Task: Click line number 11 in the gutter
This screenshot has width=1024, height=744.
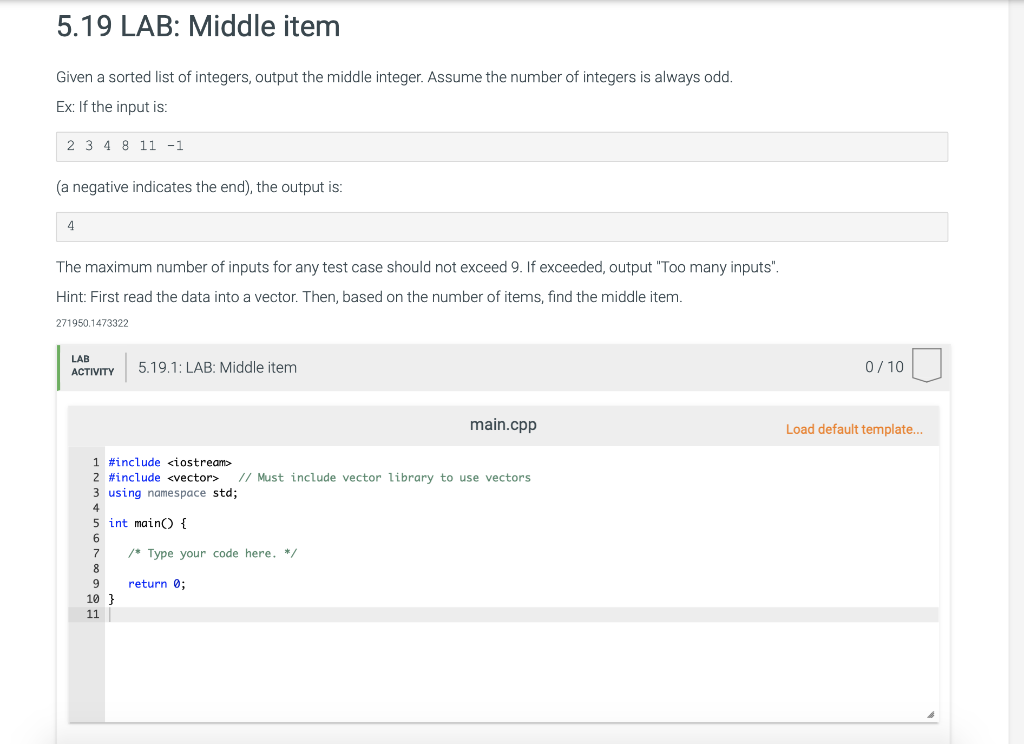Action: pyautogui.click(x=93, y=614)
